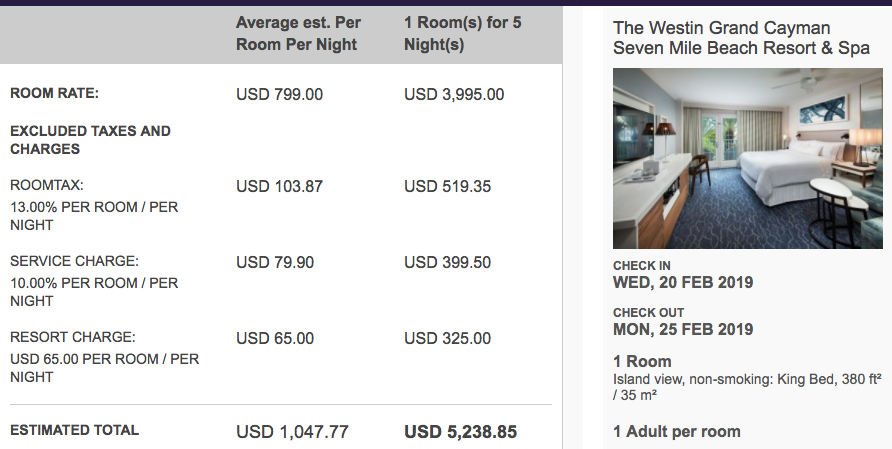
Task: Select the USD 5,238.85 estimated total
Action: (460, 432)
